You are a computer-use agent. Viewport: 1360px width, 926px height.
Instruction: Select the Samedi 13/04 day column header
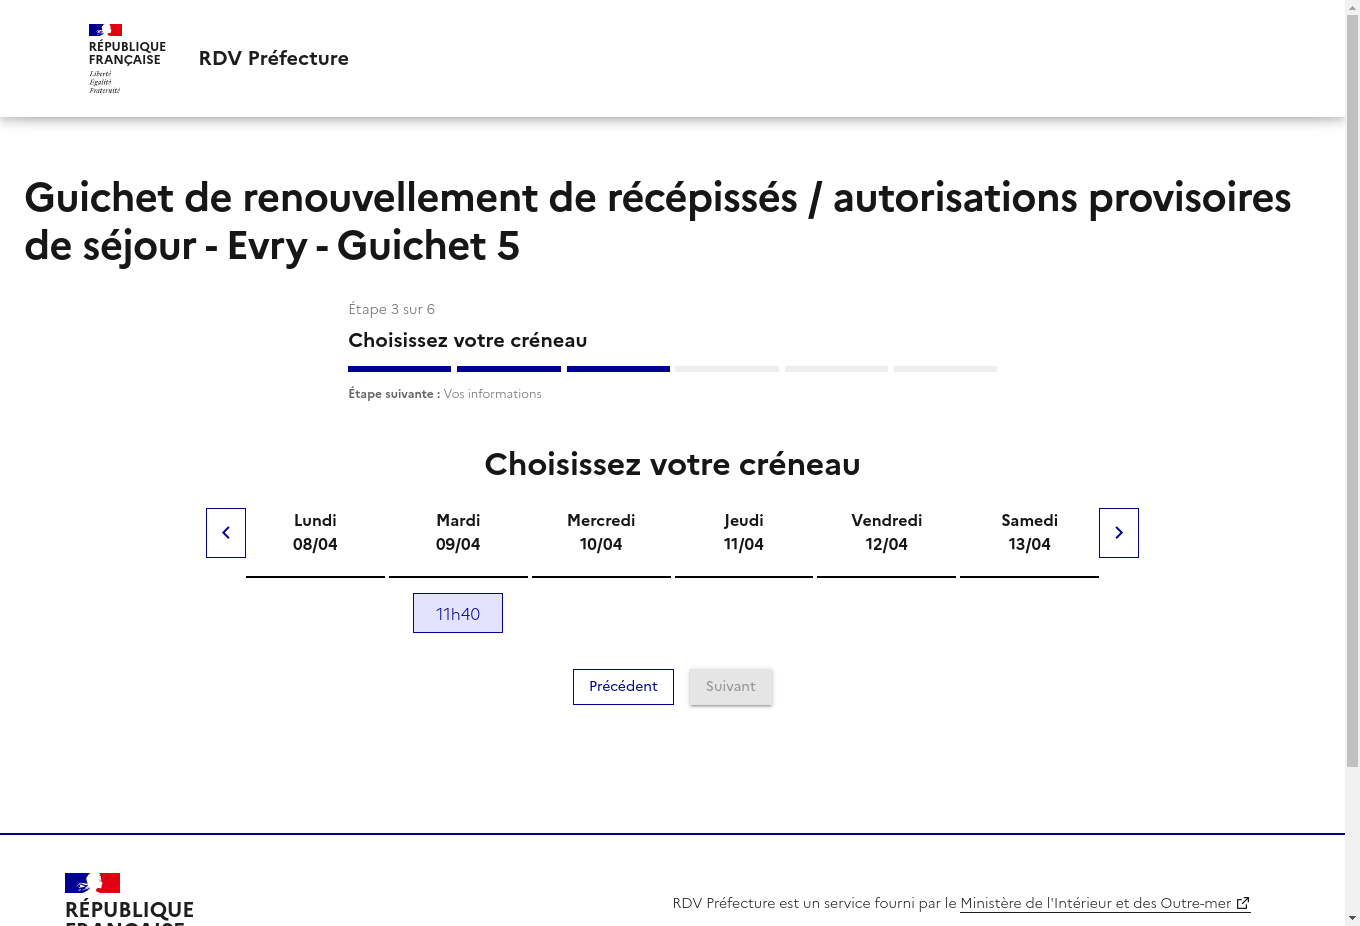coord(1029,533)
